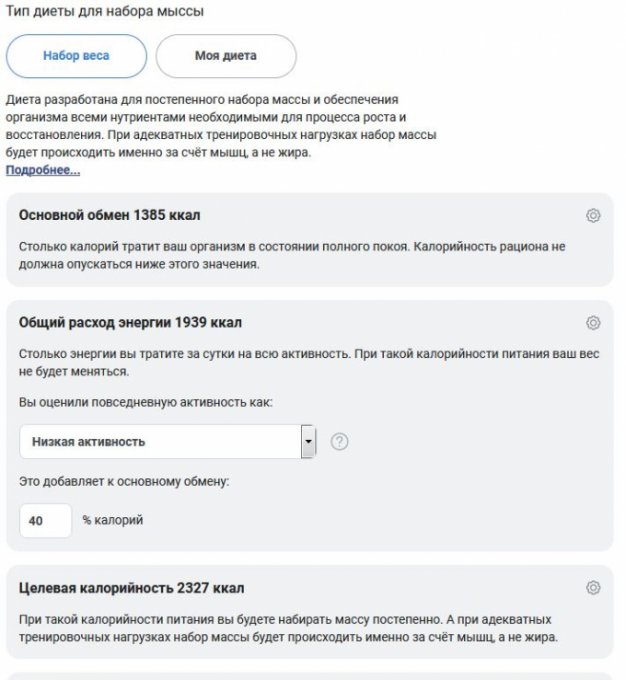The image size is (626, 680).
Task: Click the diet description paragraph under tabs
Action: (x=220, y=126)
